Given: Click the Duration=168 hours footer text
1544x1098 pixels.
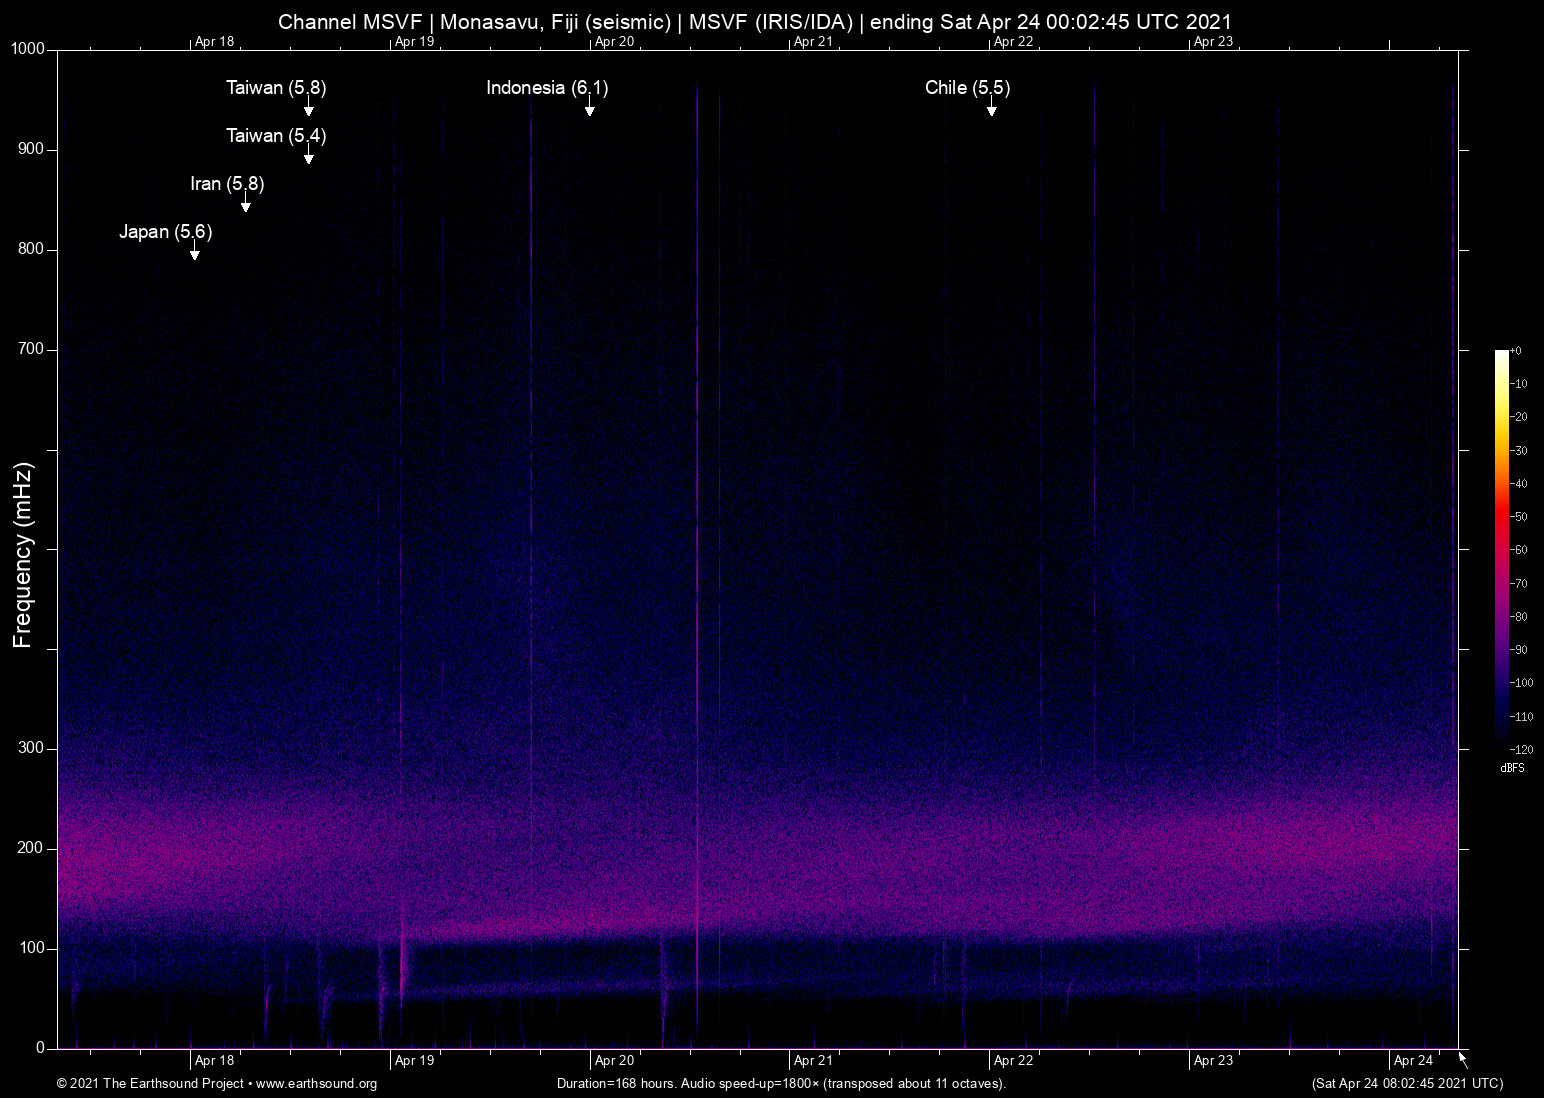Looking at the screenshot, I should click(x=616, y=1083).
